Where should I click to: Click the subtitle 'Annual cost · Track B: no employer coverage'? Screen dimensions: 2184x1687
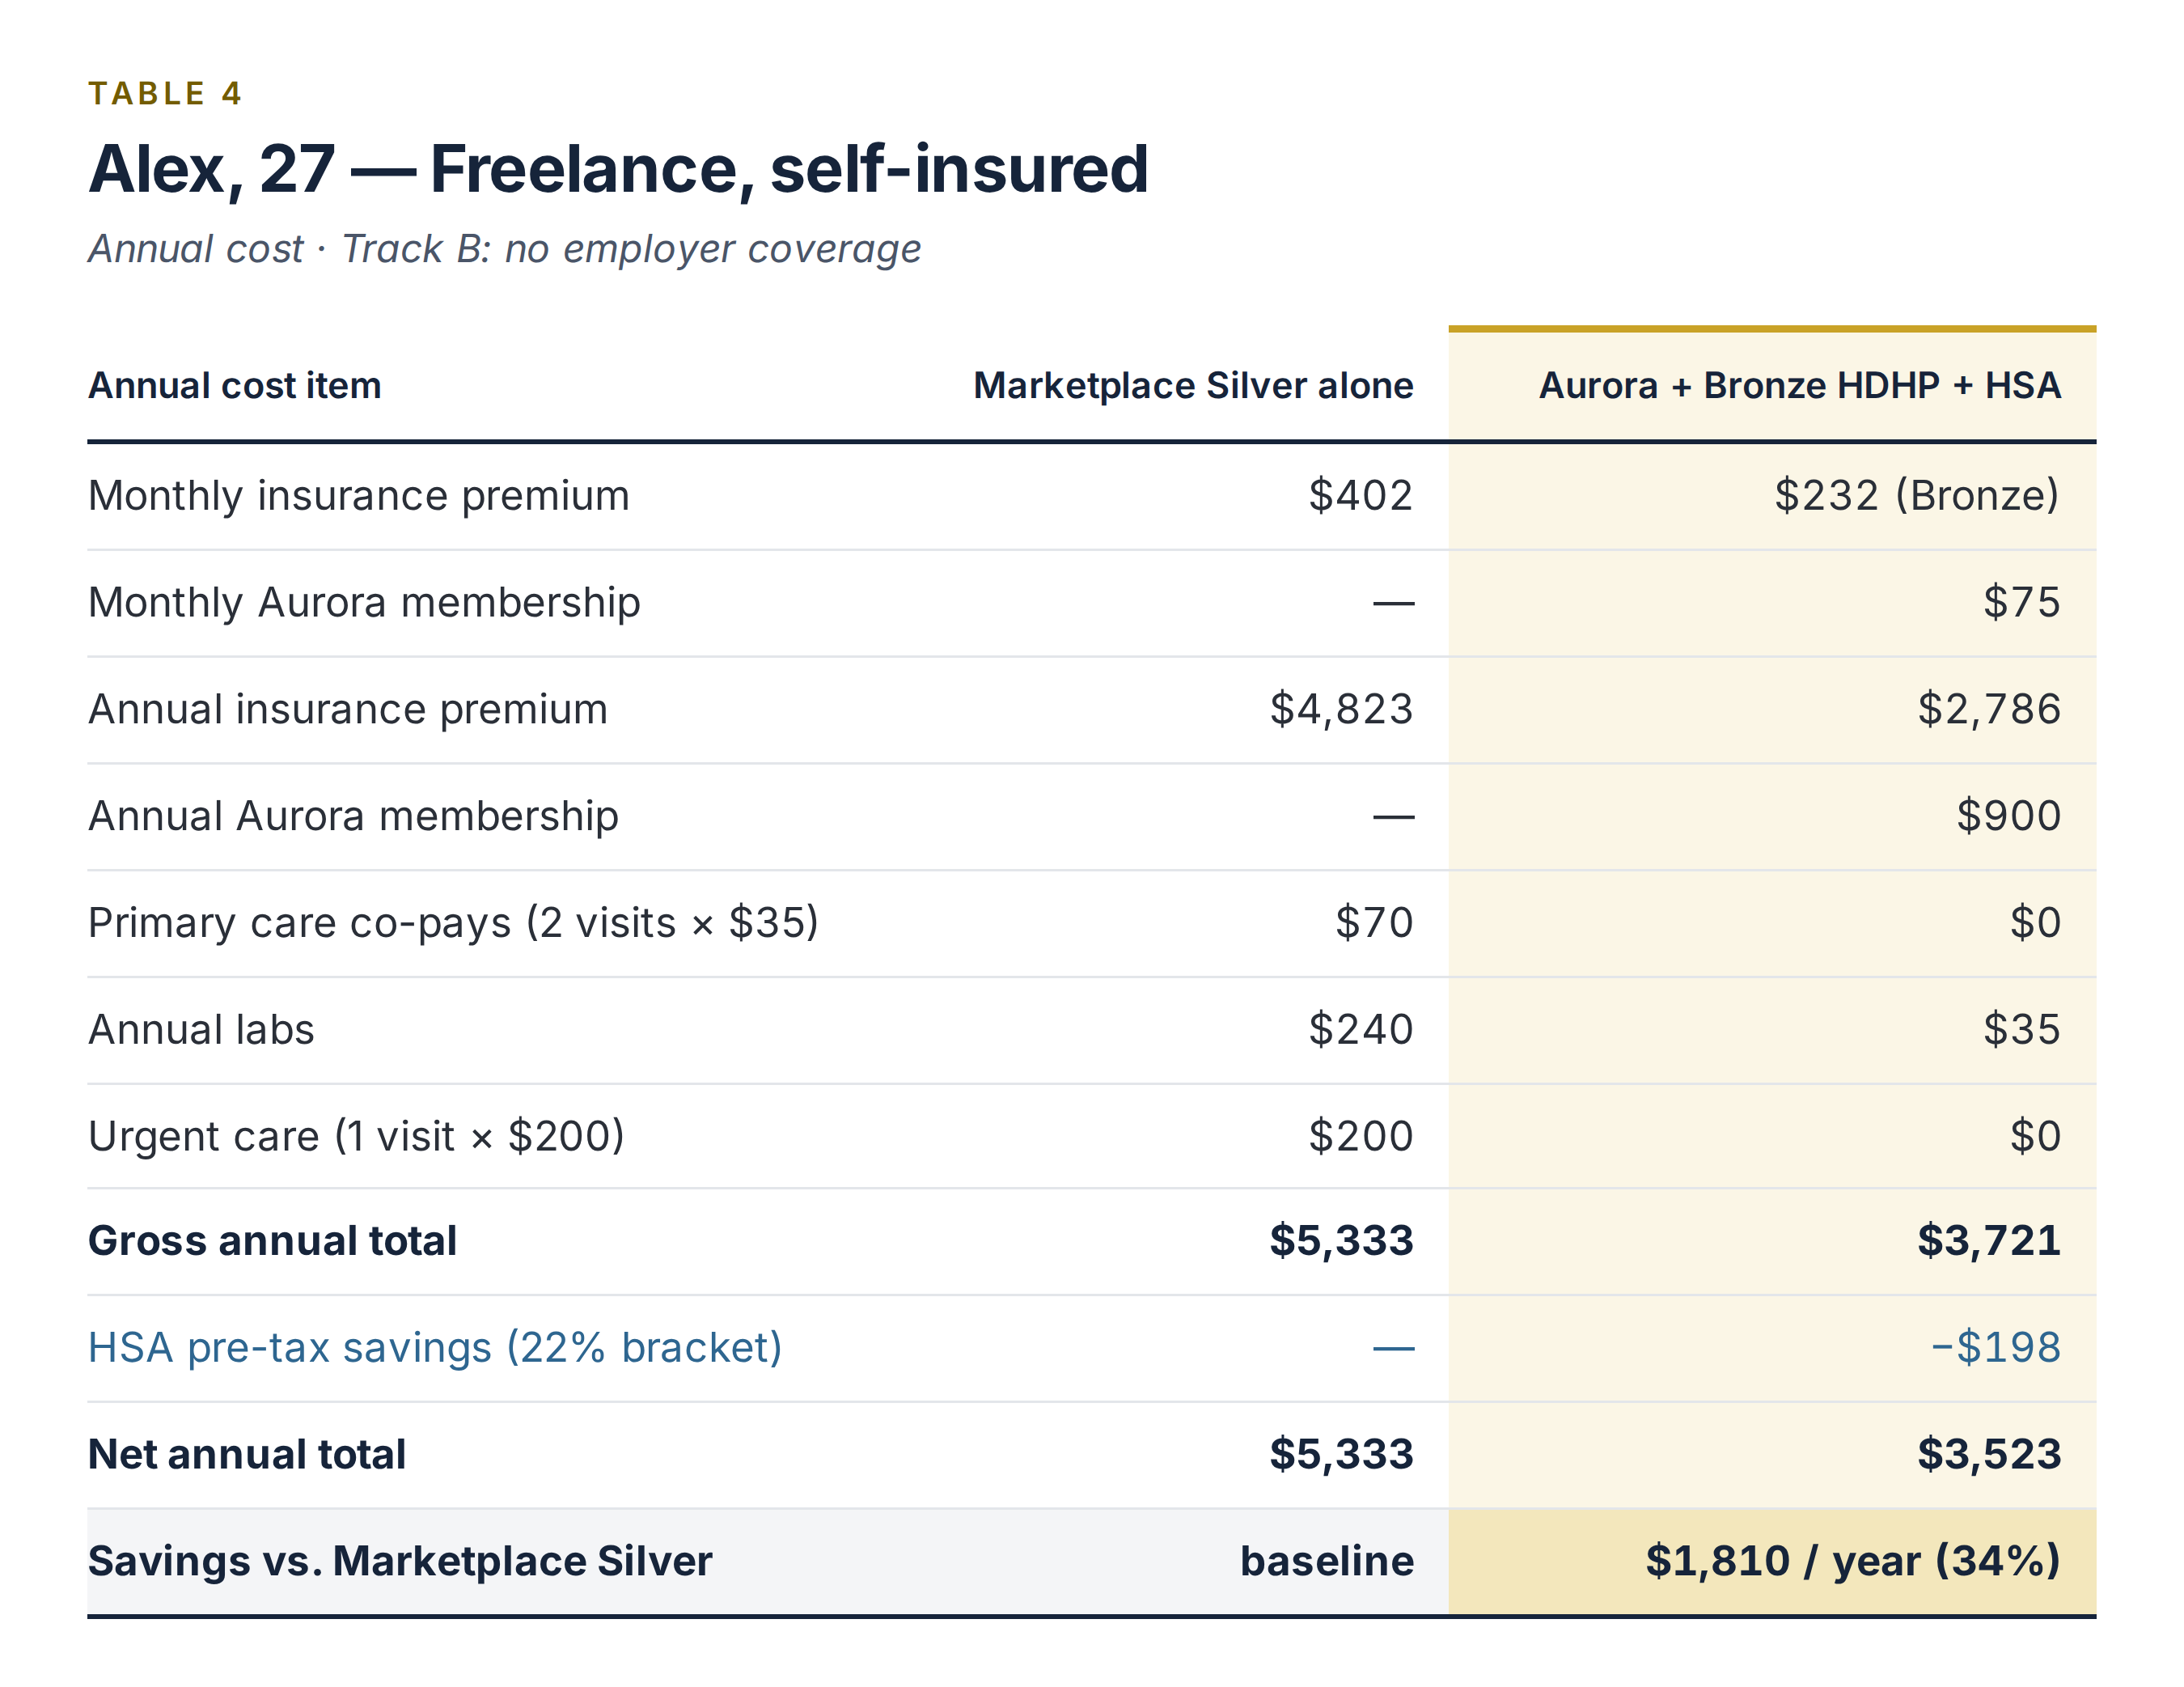tap(504, 249)
